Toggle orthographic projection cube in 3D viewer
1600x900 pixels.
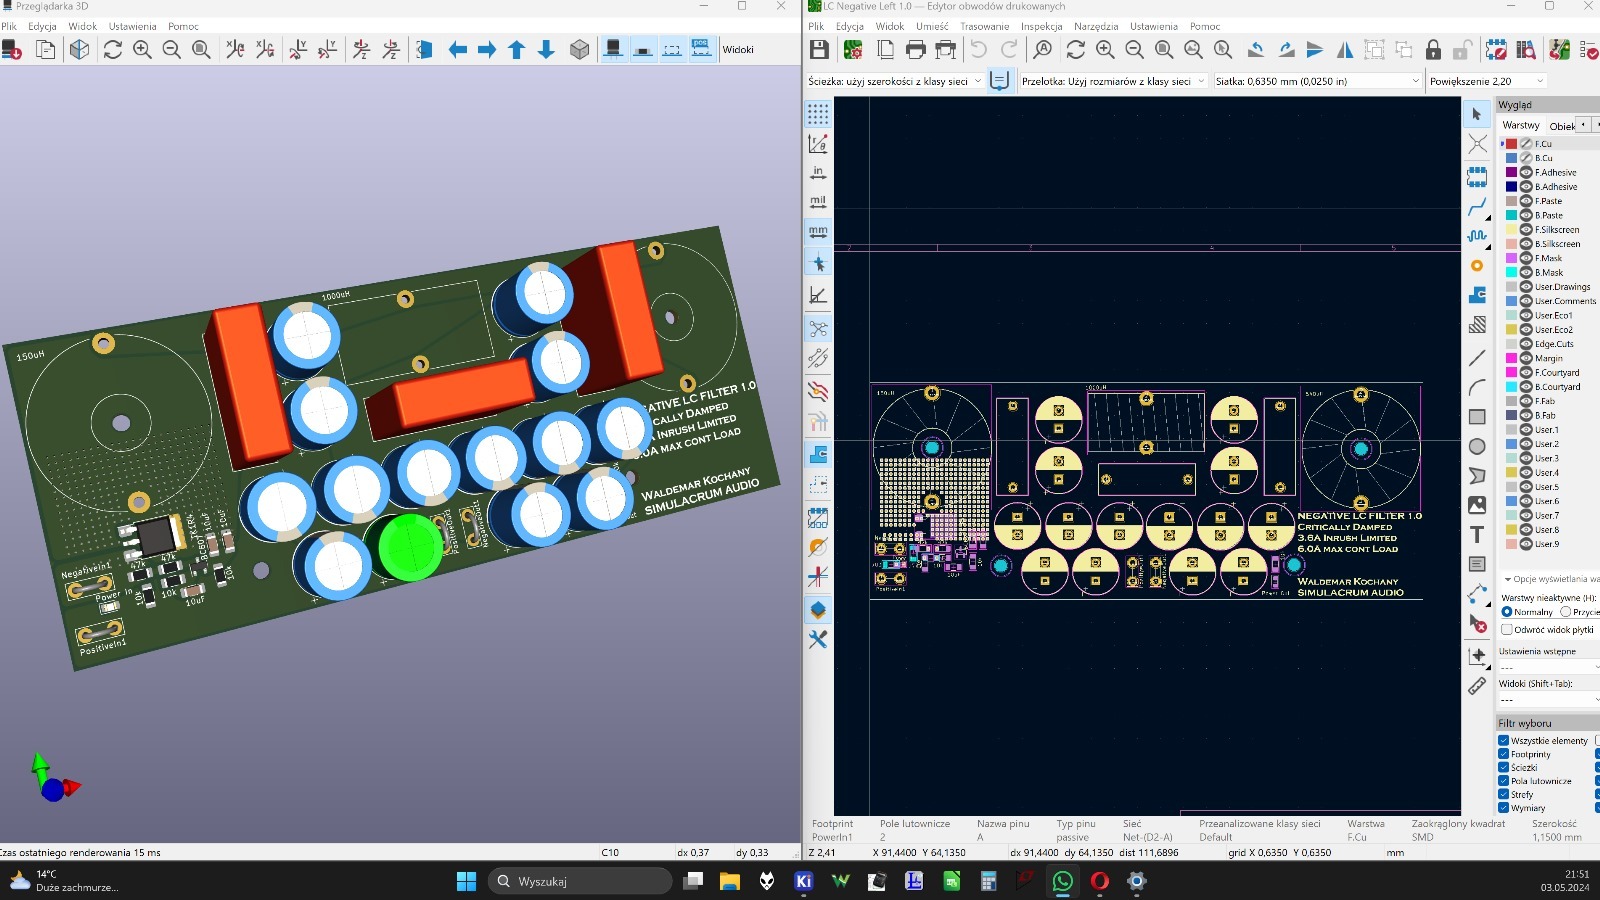[x=580, y=49]
